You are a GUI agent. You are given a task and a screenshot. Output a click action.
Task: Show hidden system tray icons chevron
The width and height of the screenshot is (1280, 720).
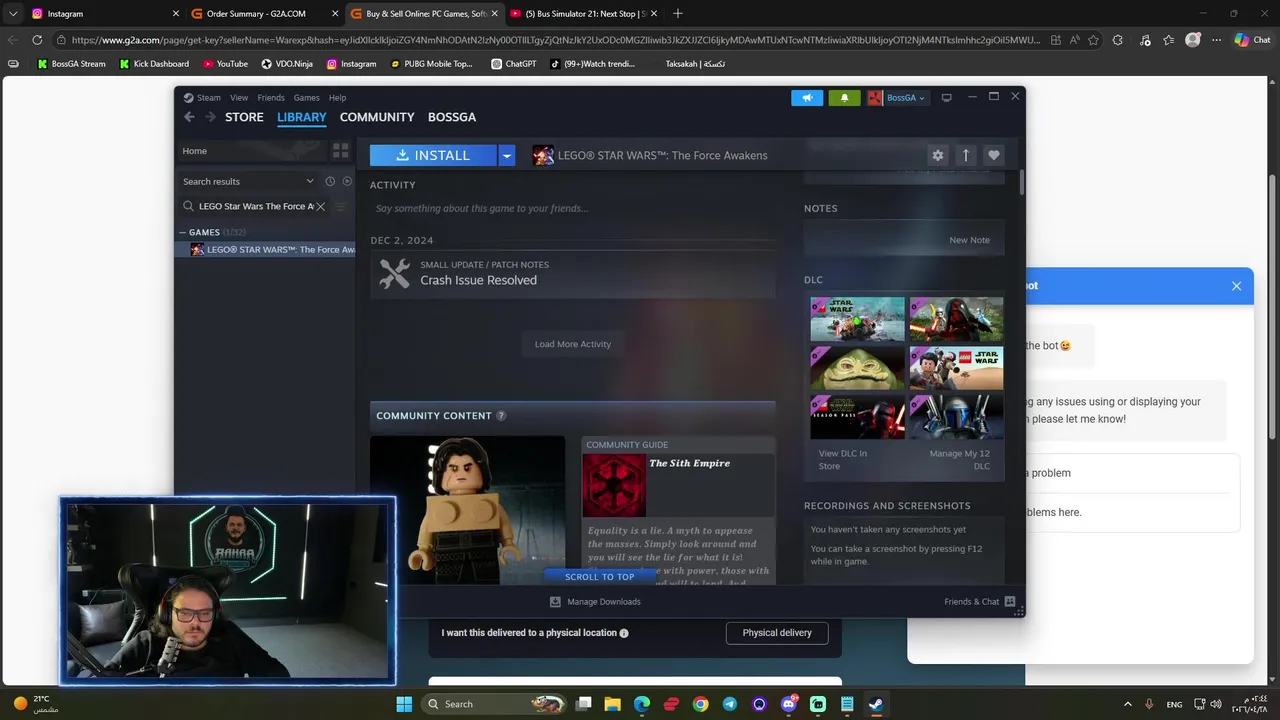pyautogui.click(x=1127, y=704)
